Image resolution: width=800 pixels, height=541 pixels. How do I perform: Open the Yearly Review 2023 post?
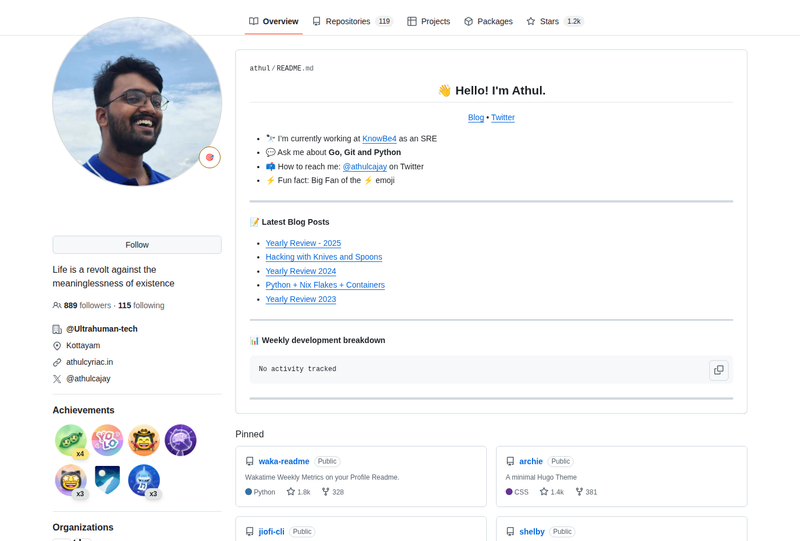[x=301, y=299]
